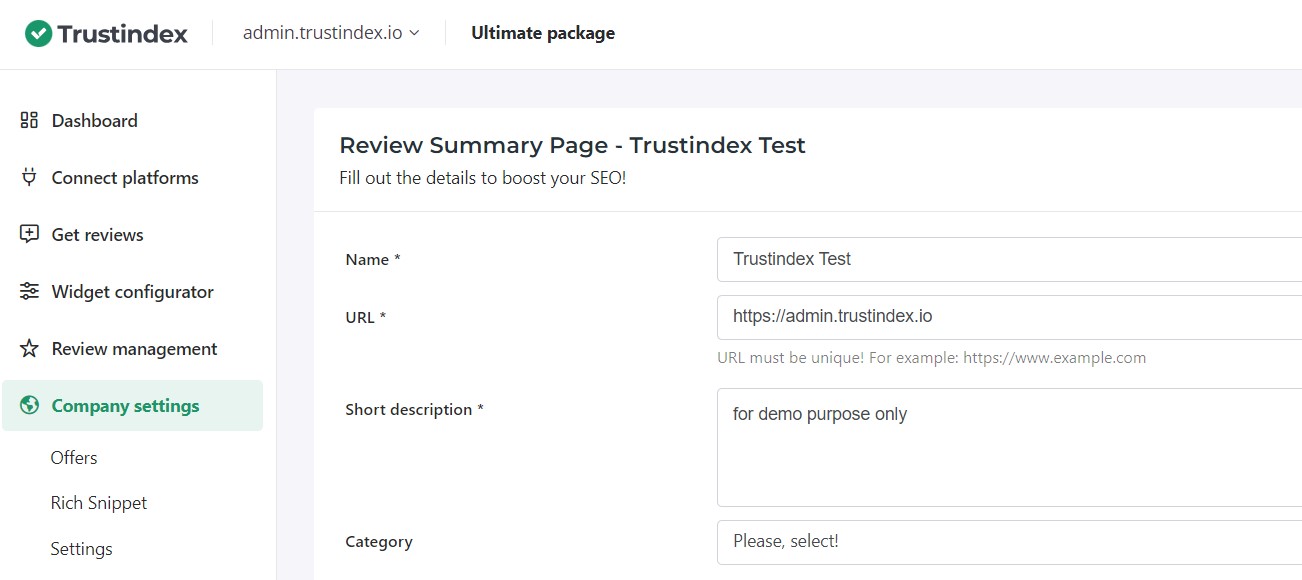Click the Trustindex green checkmark logo

pyautogui.click(x=38, y=33)
